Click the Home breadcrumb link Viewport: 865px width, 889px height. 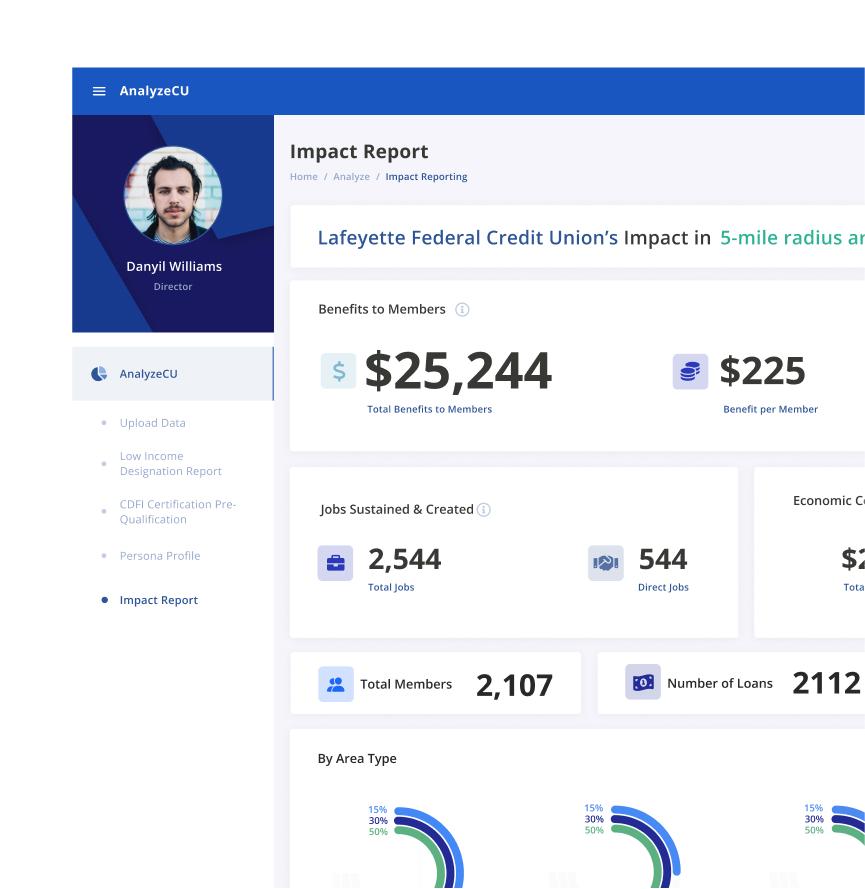pos(303,176)
